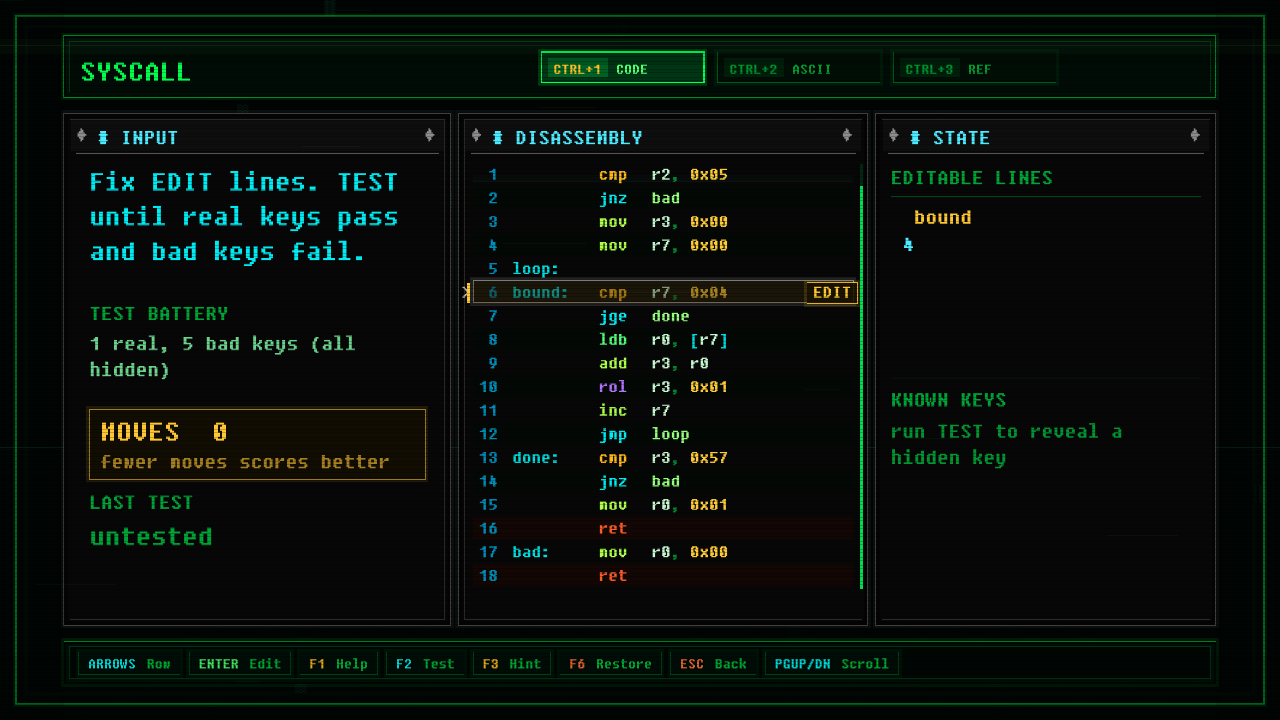Click the TEST BATTERY heading
The width and height of the screenshot is (1280, 720).
[x=159, y=314]
